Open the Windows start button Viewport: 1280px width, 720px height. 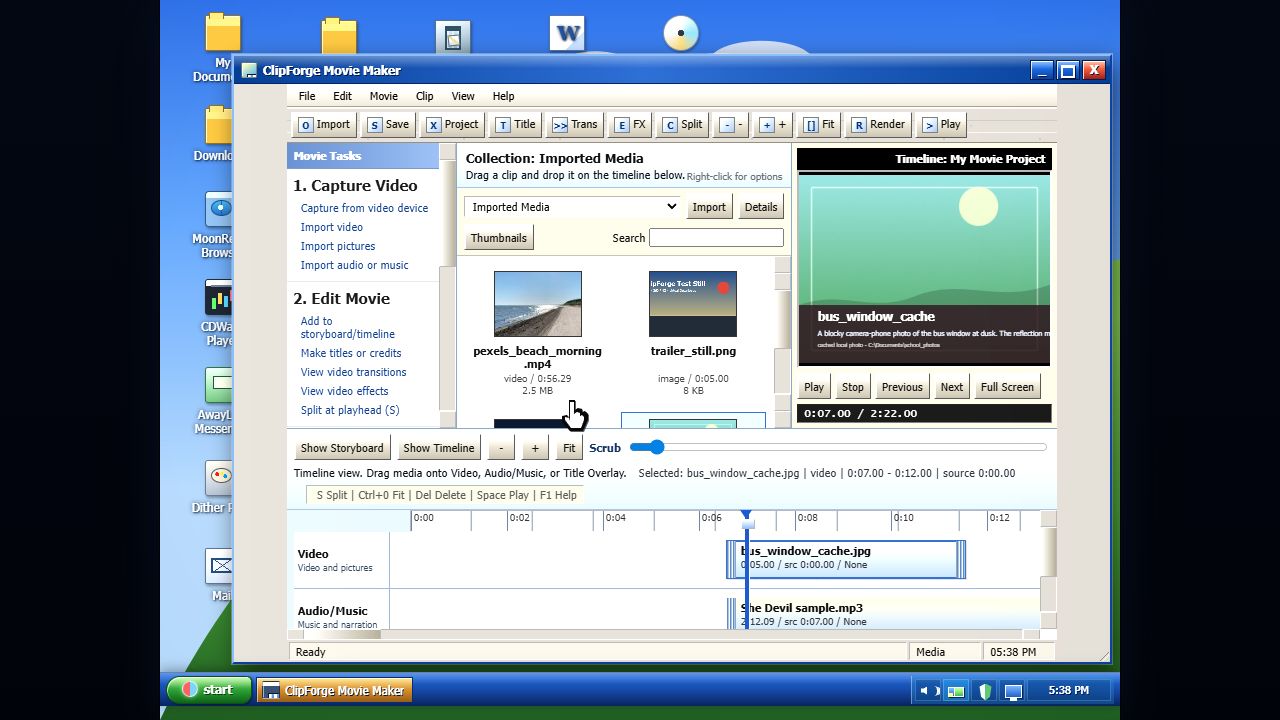click(208, 690)
